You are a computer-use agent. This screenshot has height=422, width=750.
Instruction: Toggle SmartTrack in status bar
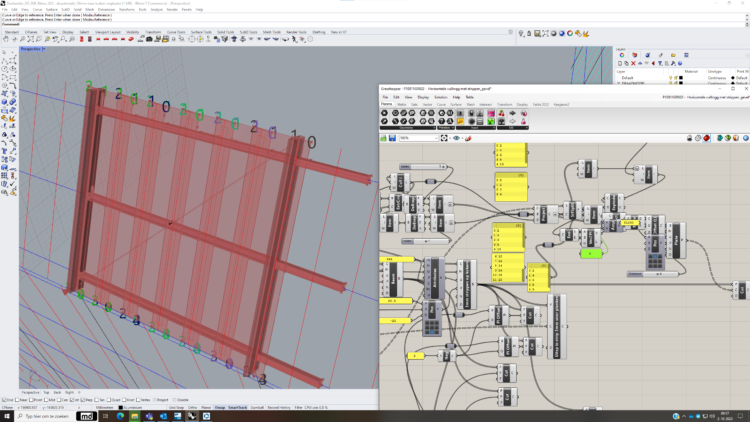click(237, 407)
